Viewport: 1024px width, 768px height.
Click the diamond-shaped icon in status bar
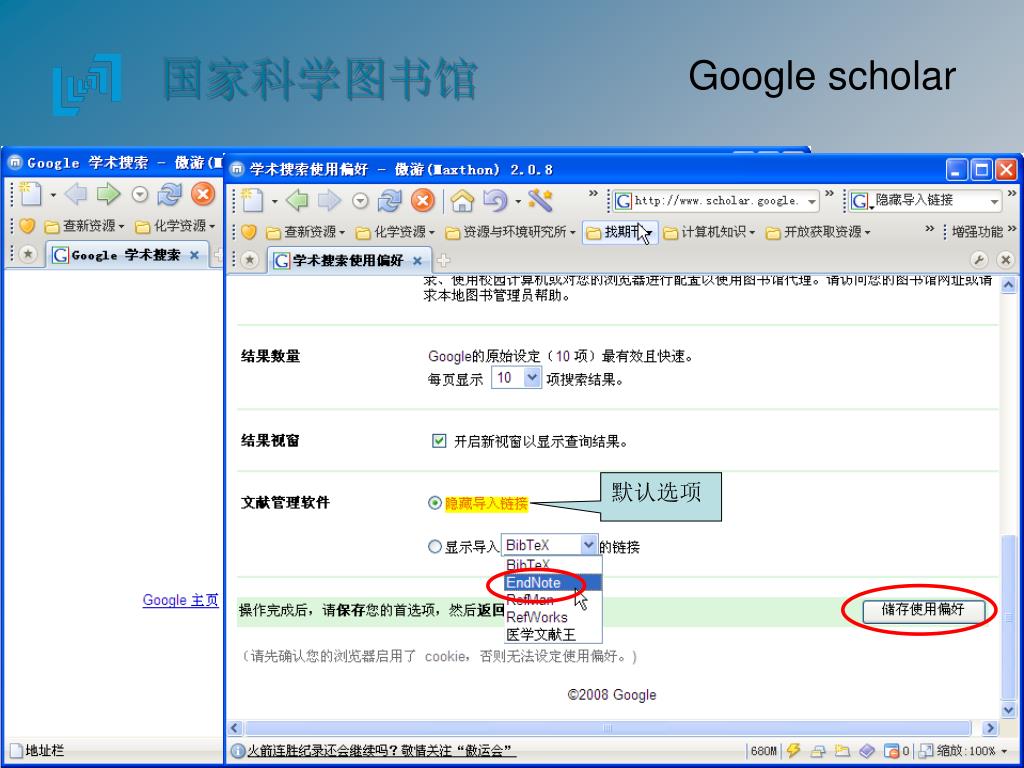point(866,751)
